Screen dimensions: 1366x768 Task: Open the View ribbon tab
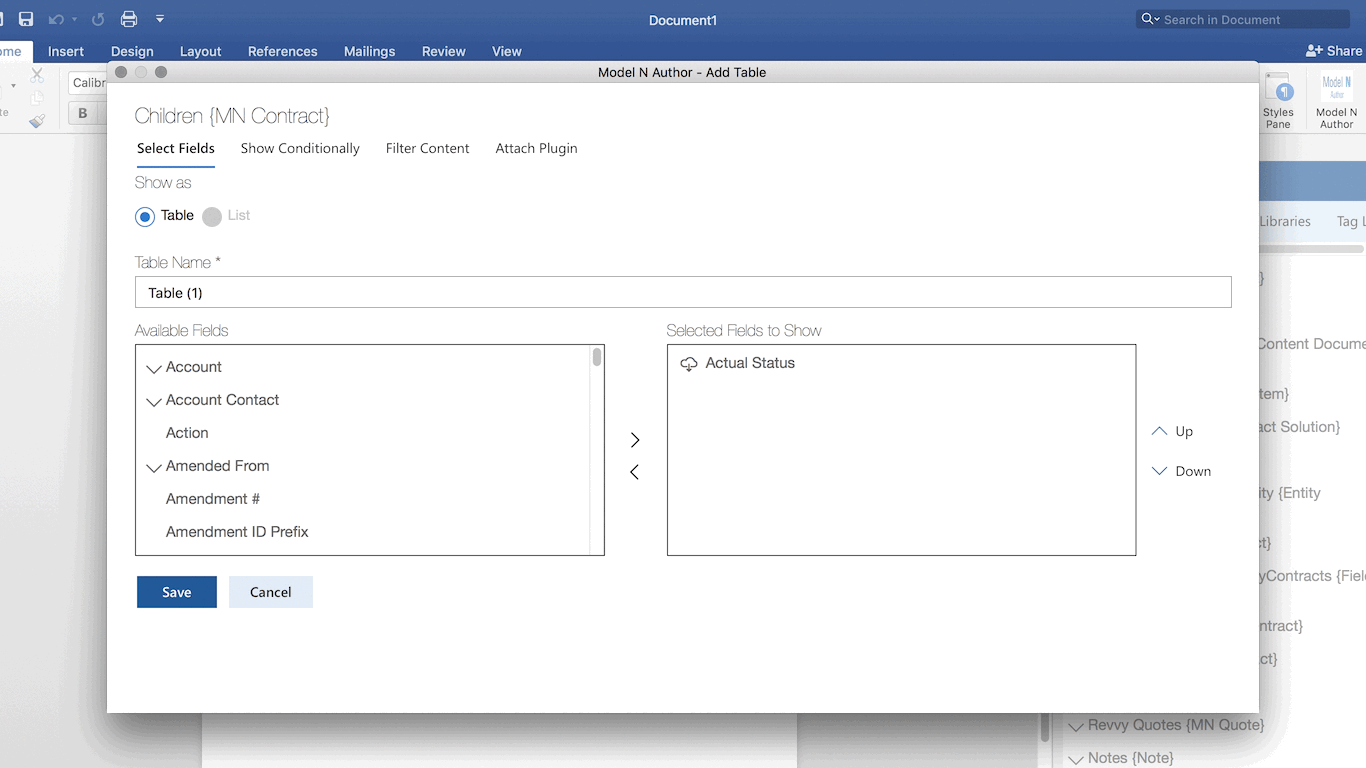tap(507, 51)
